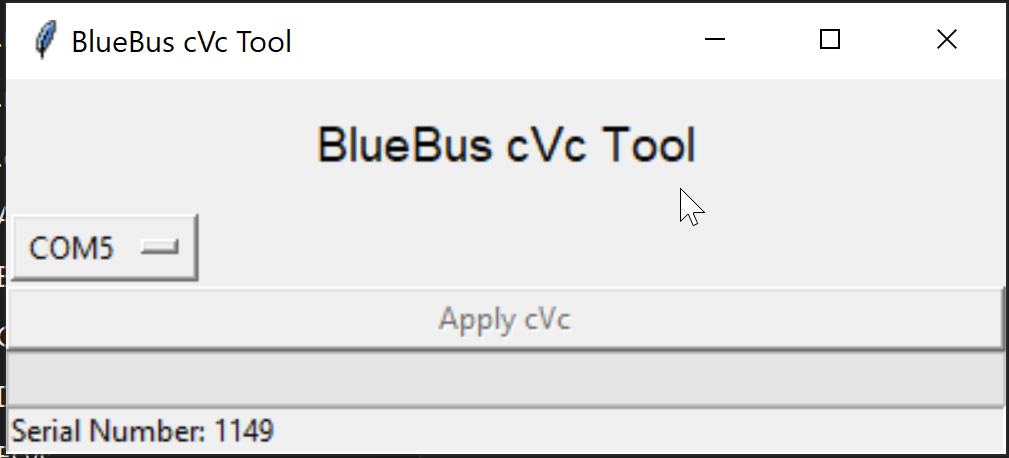Maximize the BlueBus cVc Tool window
This screenshot has width=1009, height=458.
tap(829, 40)
